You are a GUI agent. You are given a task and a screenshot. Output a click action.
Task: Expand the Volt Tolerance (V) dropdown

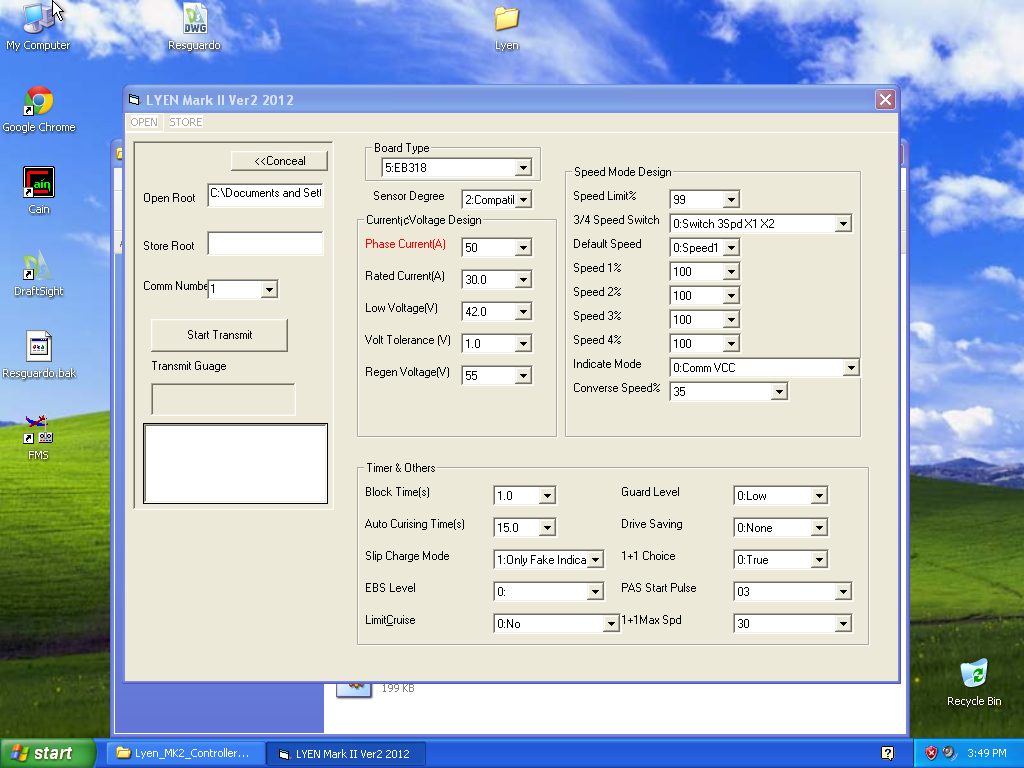coord(523,344)
